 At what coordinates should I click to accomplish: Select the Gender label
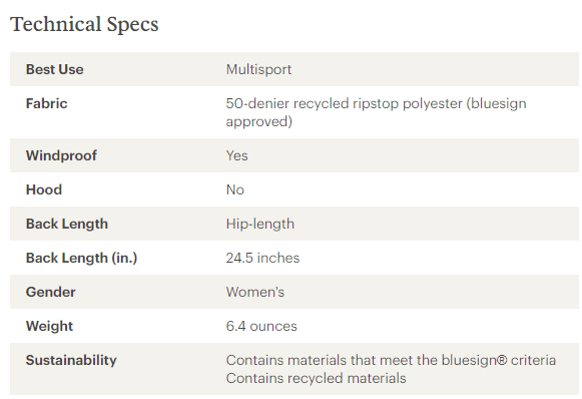click(50, 292)
